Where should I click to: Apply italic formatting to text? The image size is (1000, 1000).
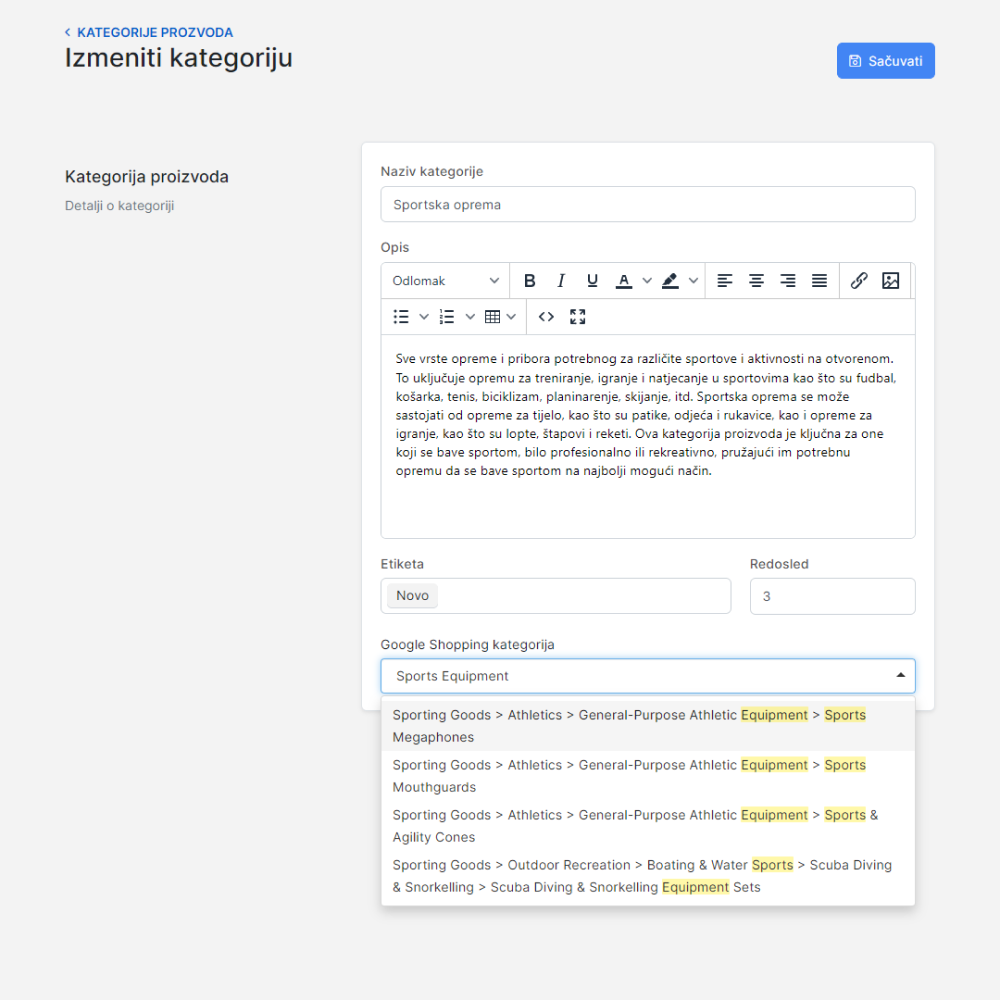561,281
